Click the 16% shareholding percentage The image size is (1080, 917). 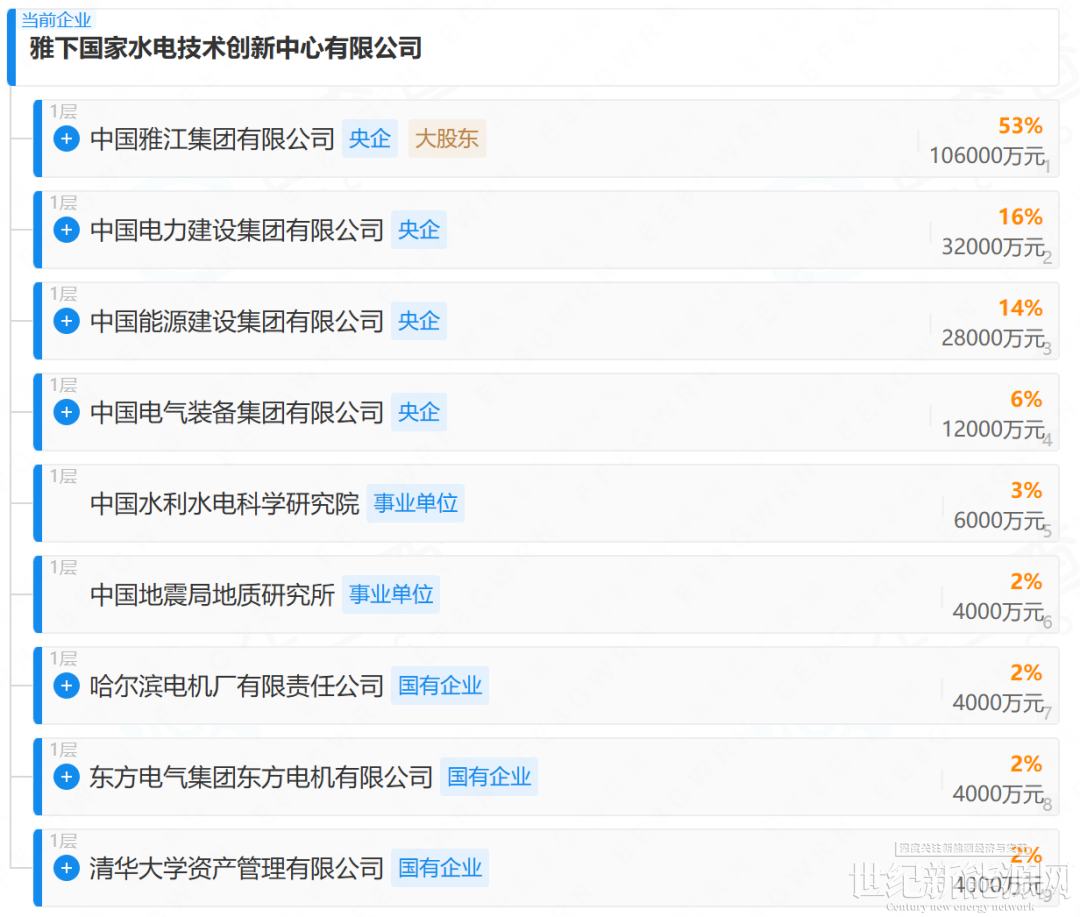coord(1020,217)
